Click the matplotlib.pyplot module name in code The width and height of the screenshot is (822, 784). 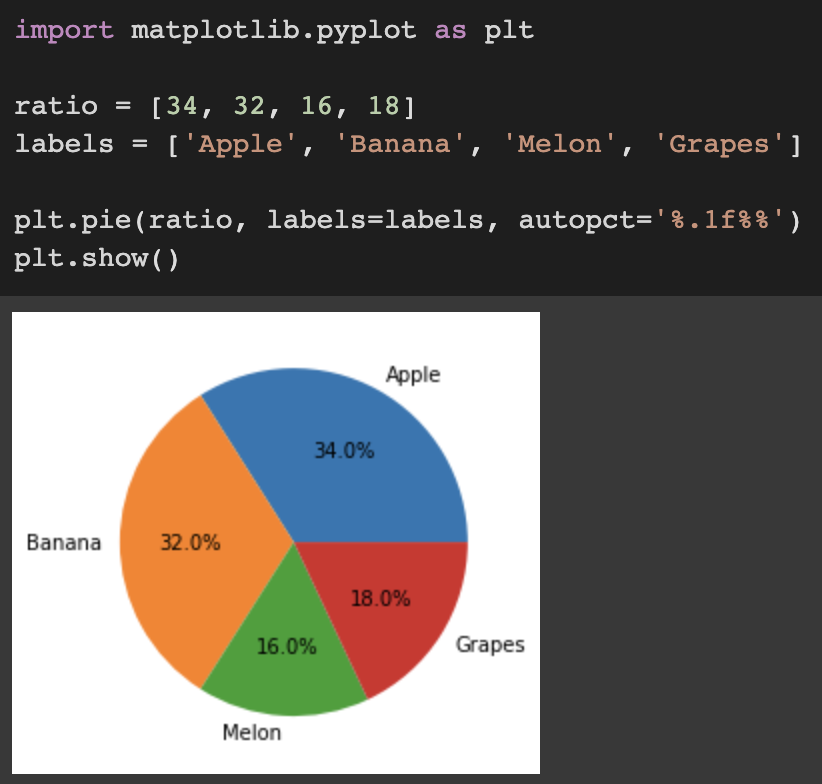pyautogui.click(x=274, y=30)
